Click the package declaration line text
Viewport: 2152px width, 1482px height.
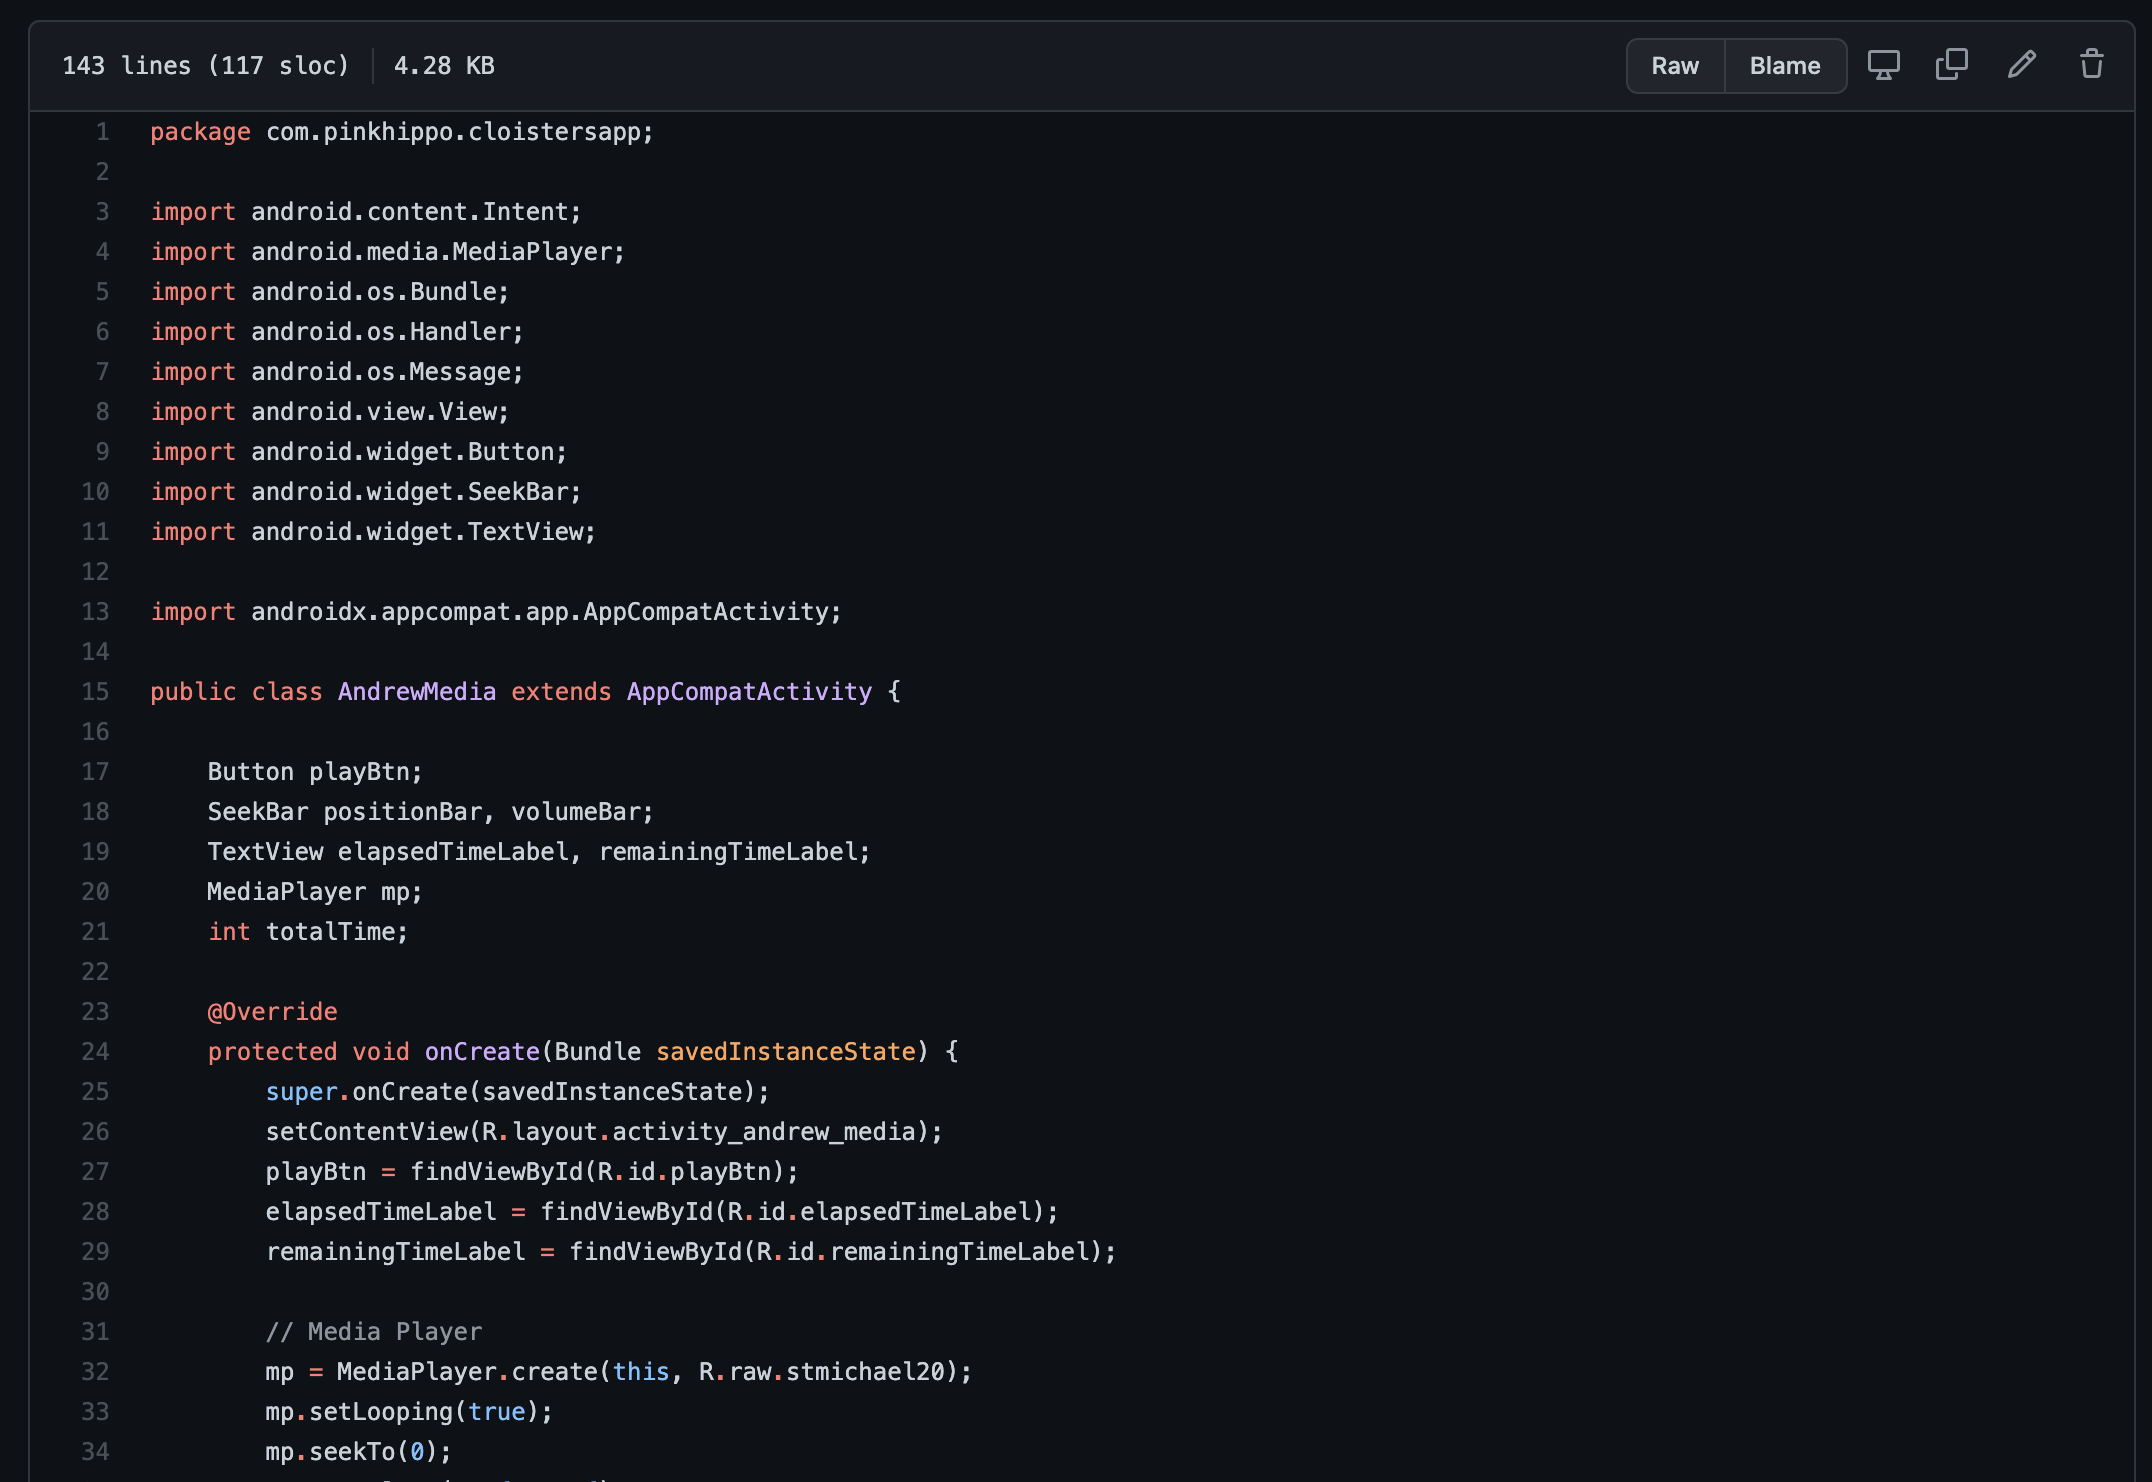click(401, 132)
